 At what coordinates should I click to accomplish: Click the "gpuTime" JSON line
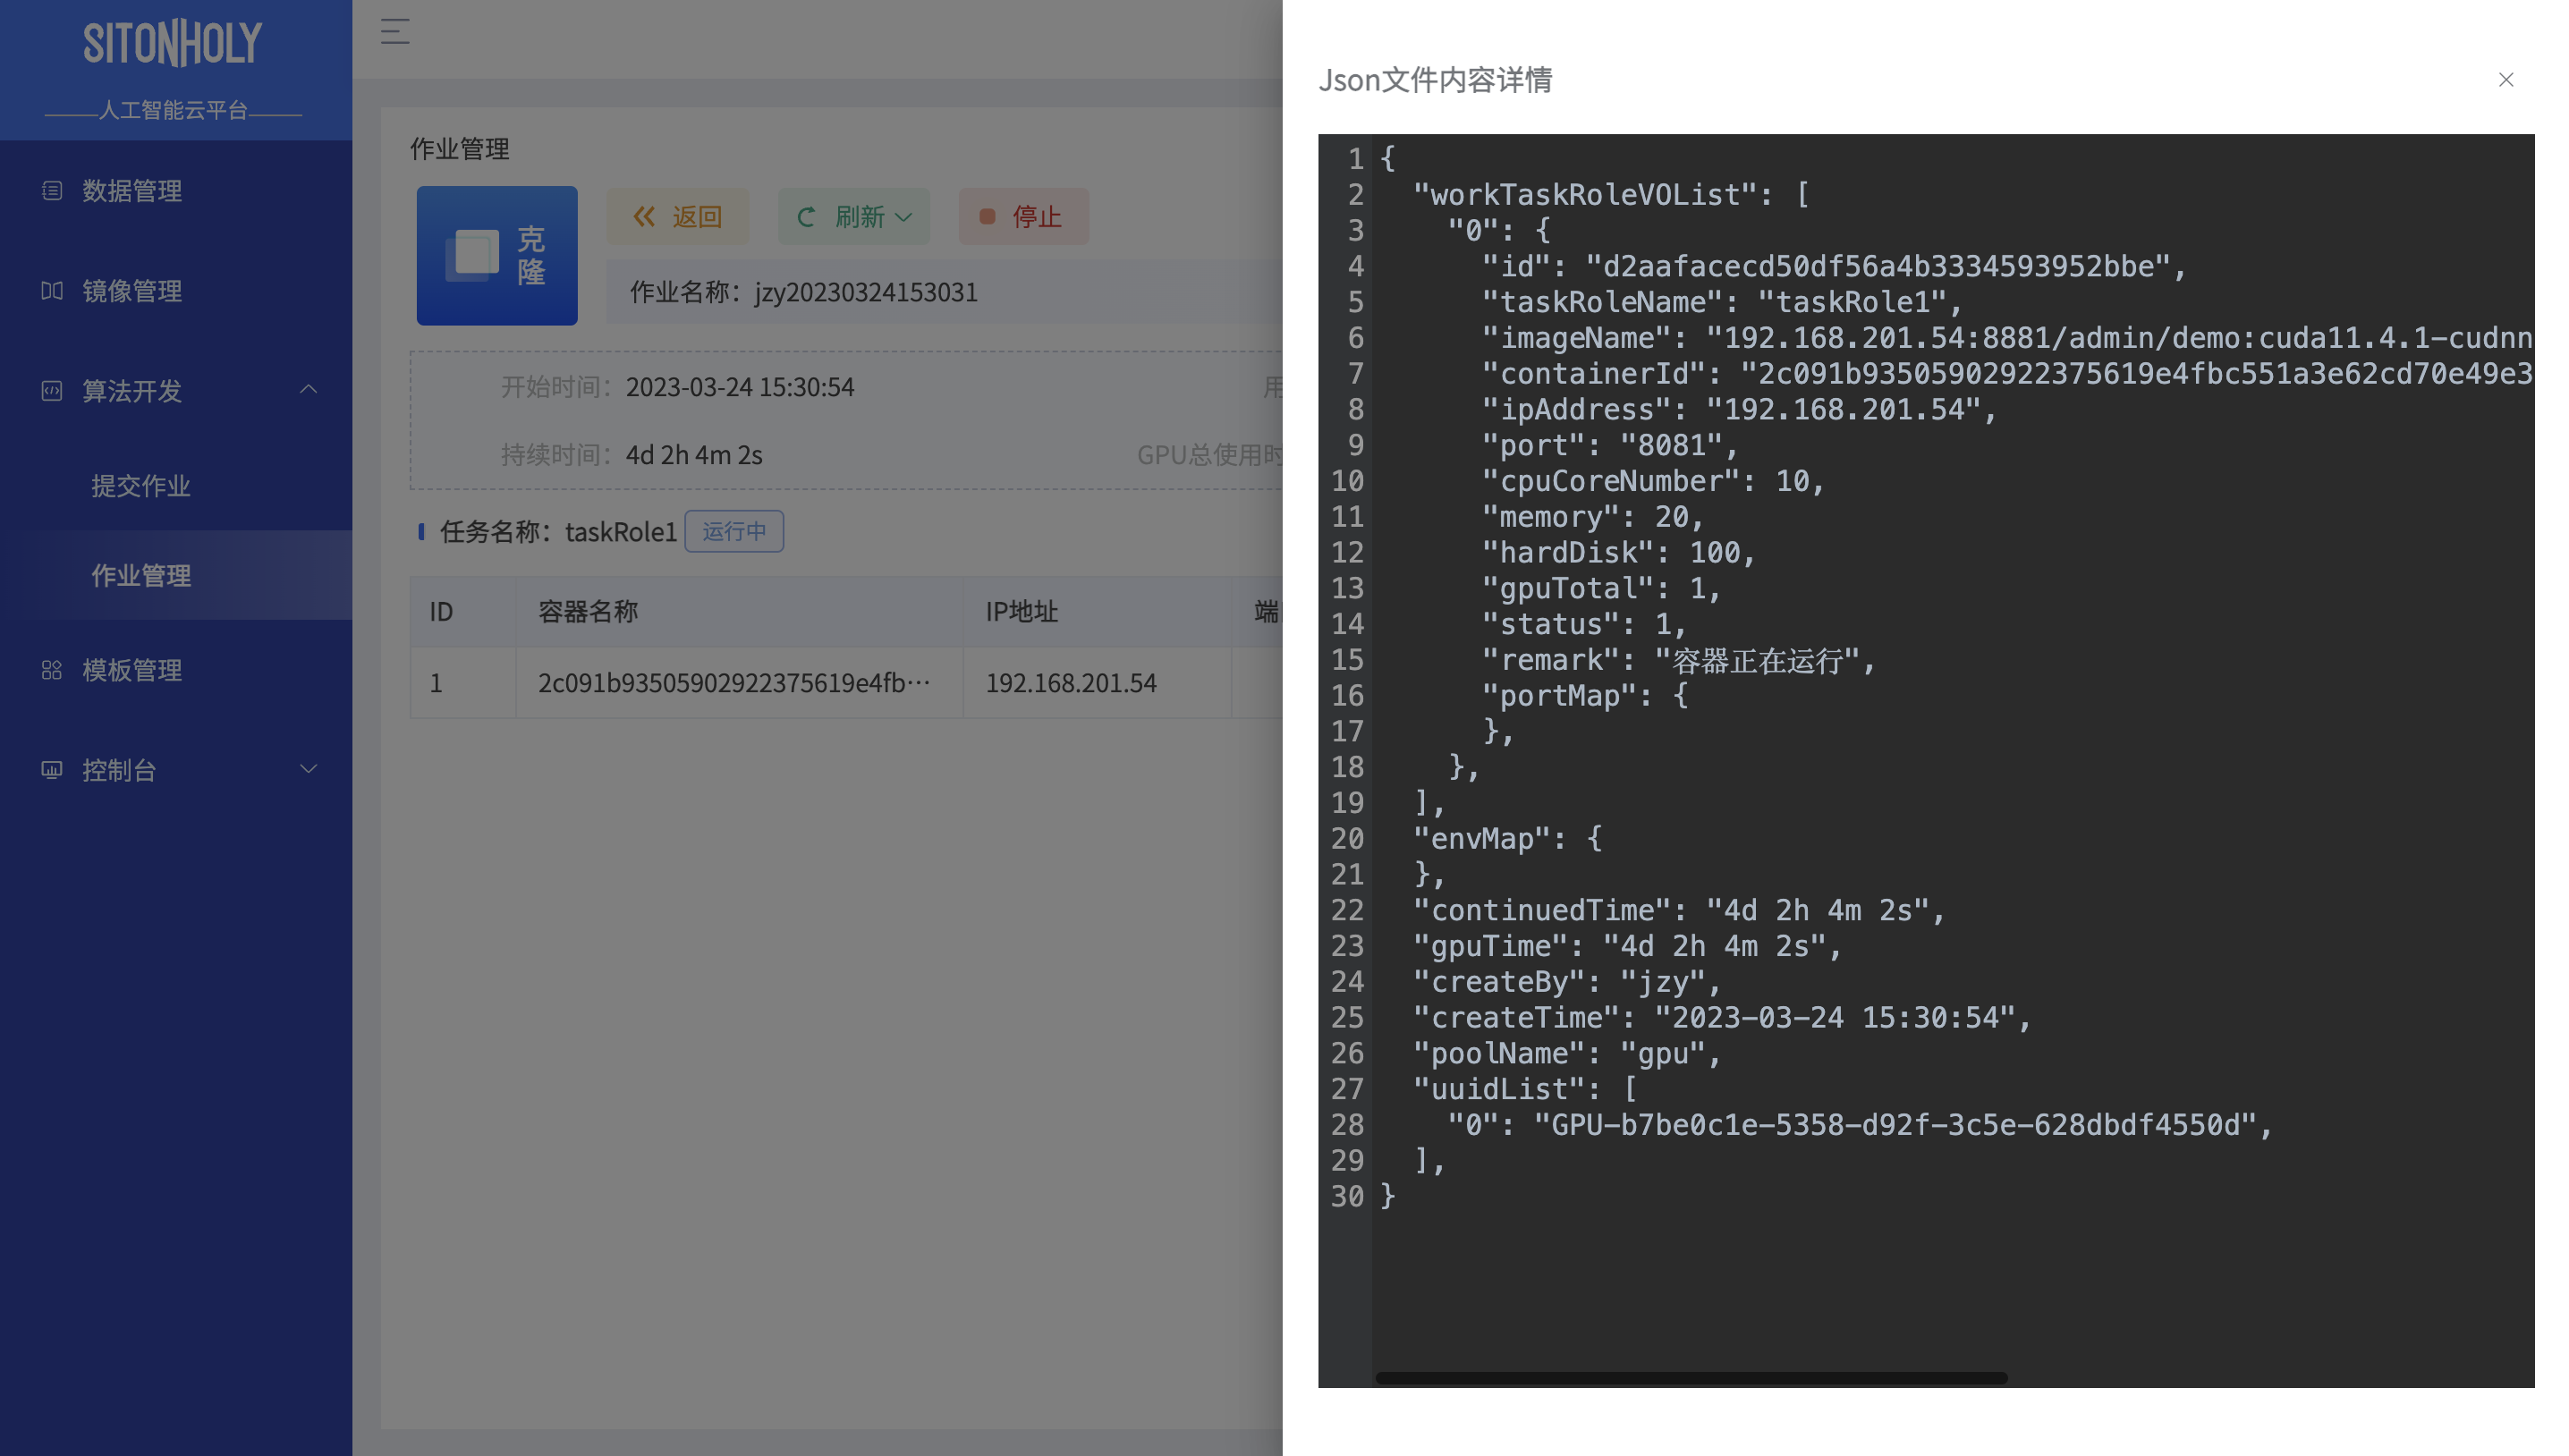click(x=1628, y=946)
